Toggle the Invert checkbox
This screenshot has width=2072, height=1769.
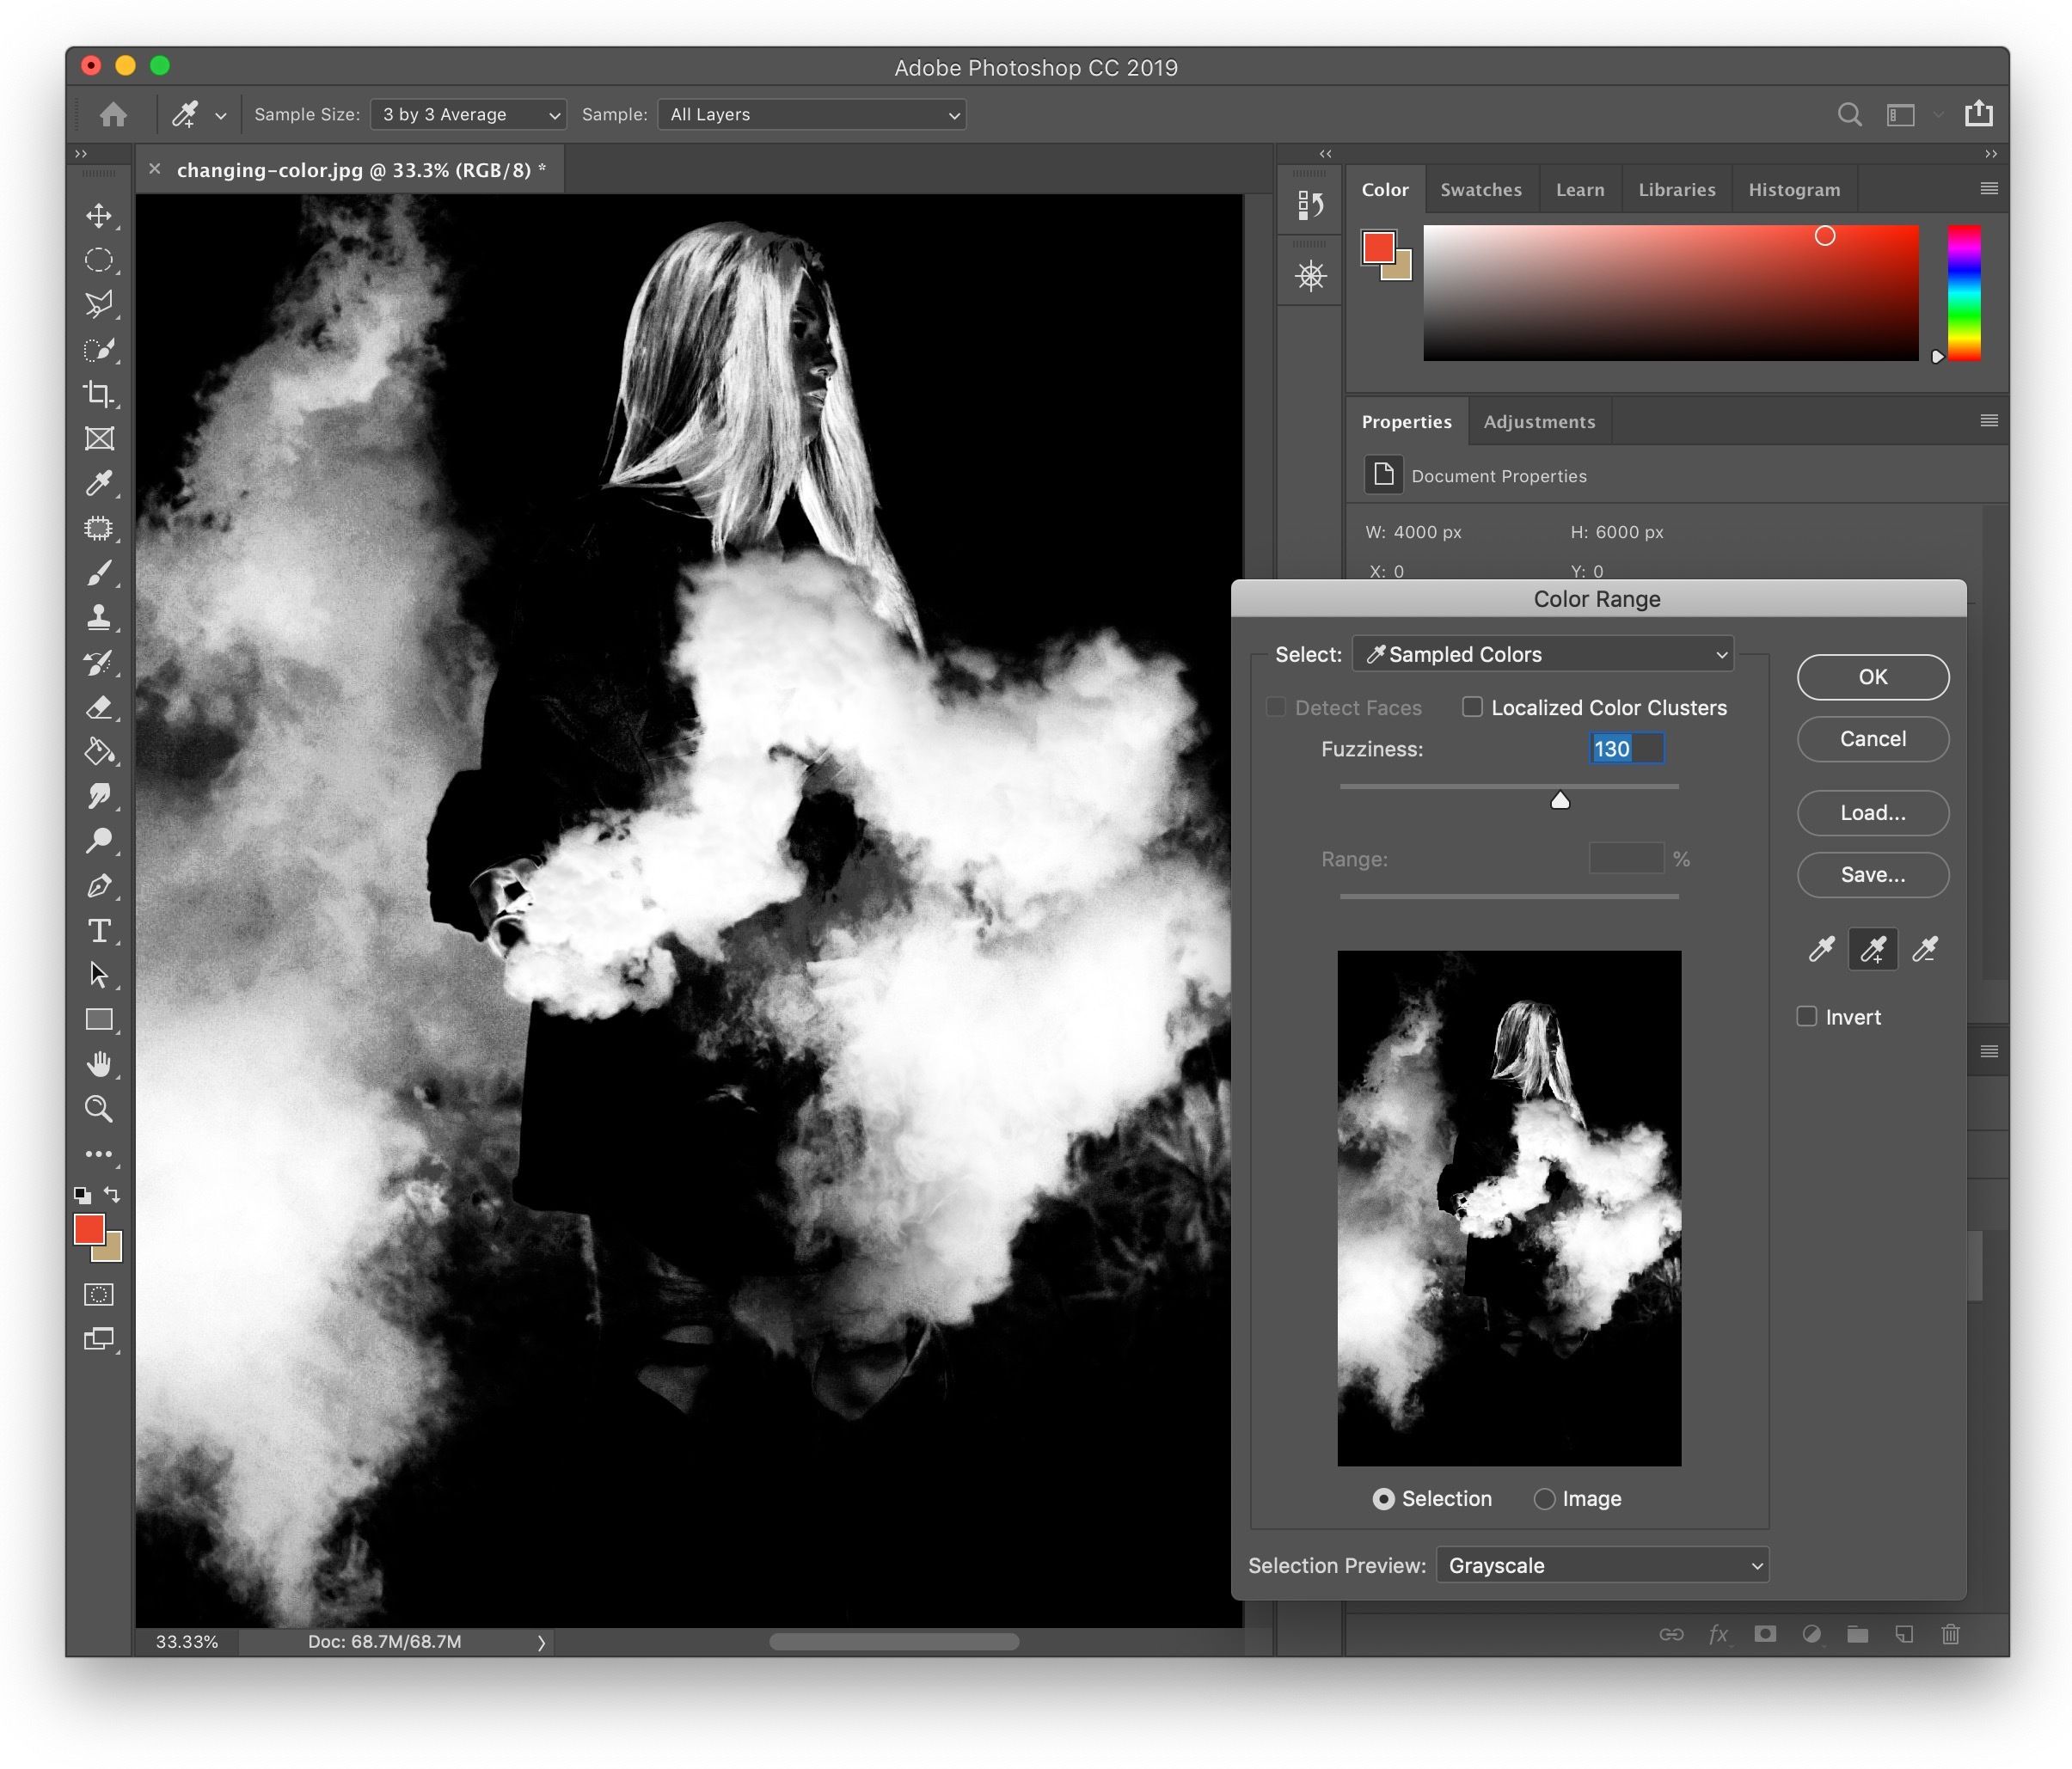click(x=1807, y=1016)
